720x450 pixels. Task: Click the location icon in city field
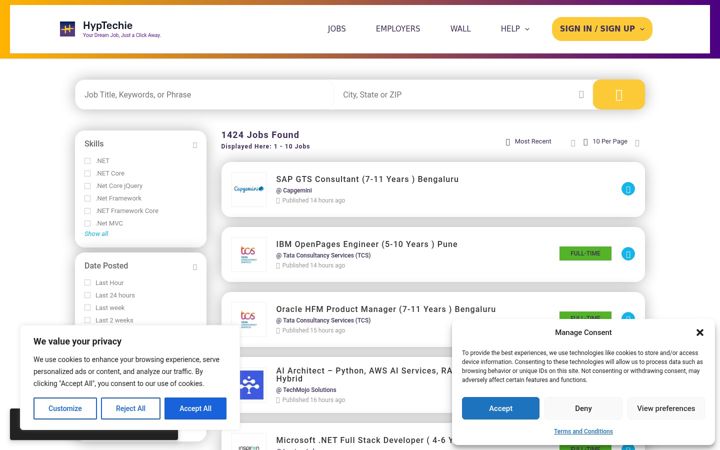coord(581,95)
